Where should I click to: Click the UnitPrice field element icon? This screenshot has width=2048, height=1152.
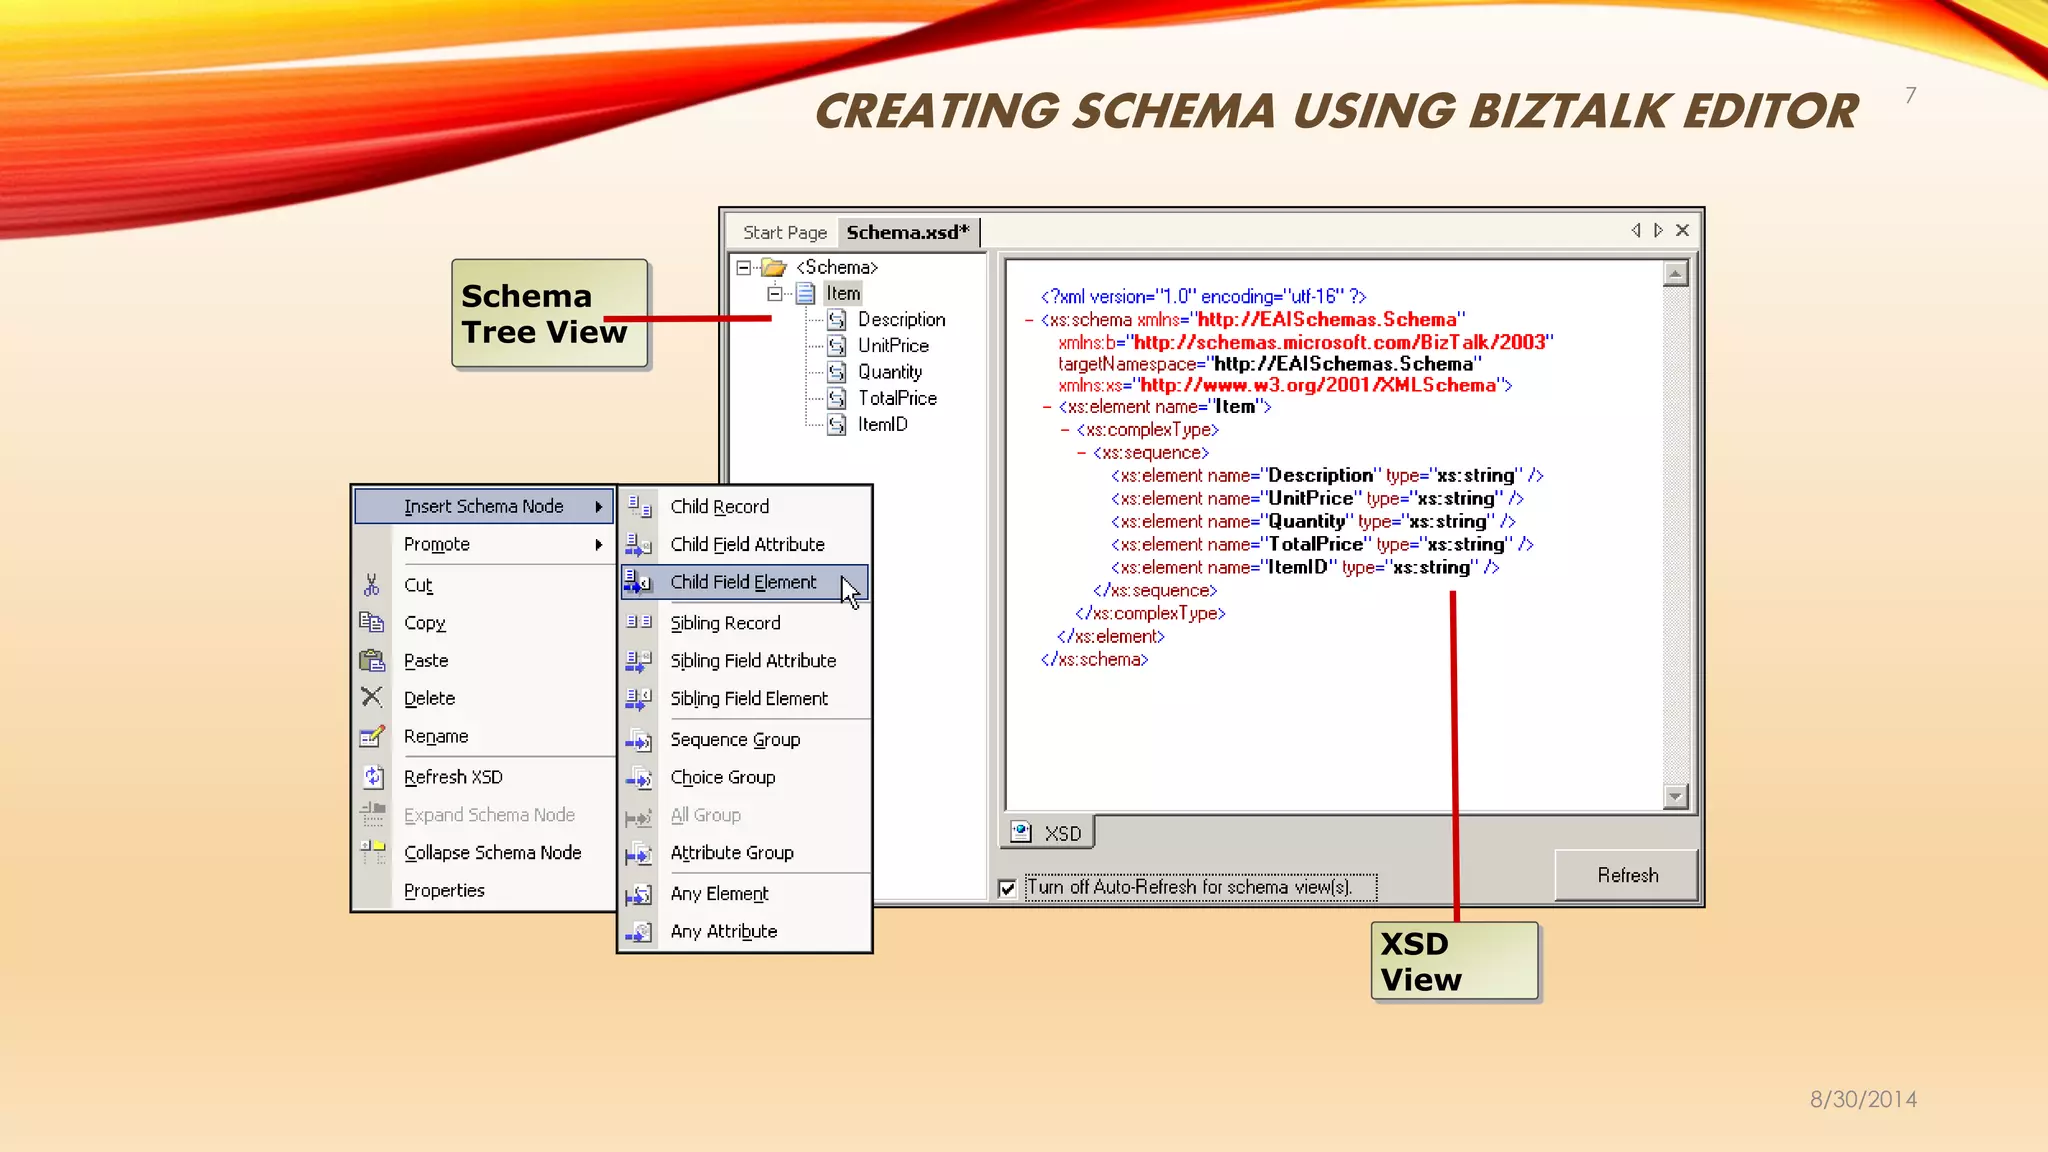click(x=837, y=346)
